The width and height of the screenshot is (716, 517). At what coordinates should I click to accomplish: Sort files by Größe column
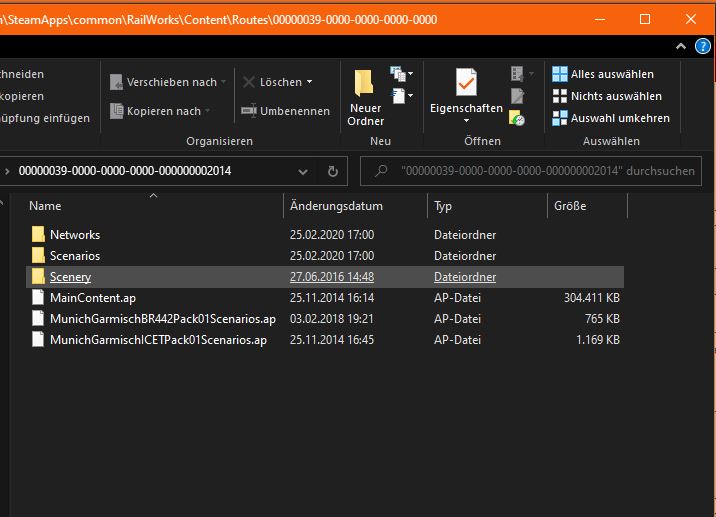point(570,205)
